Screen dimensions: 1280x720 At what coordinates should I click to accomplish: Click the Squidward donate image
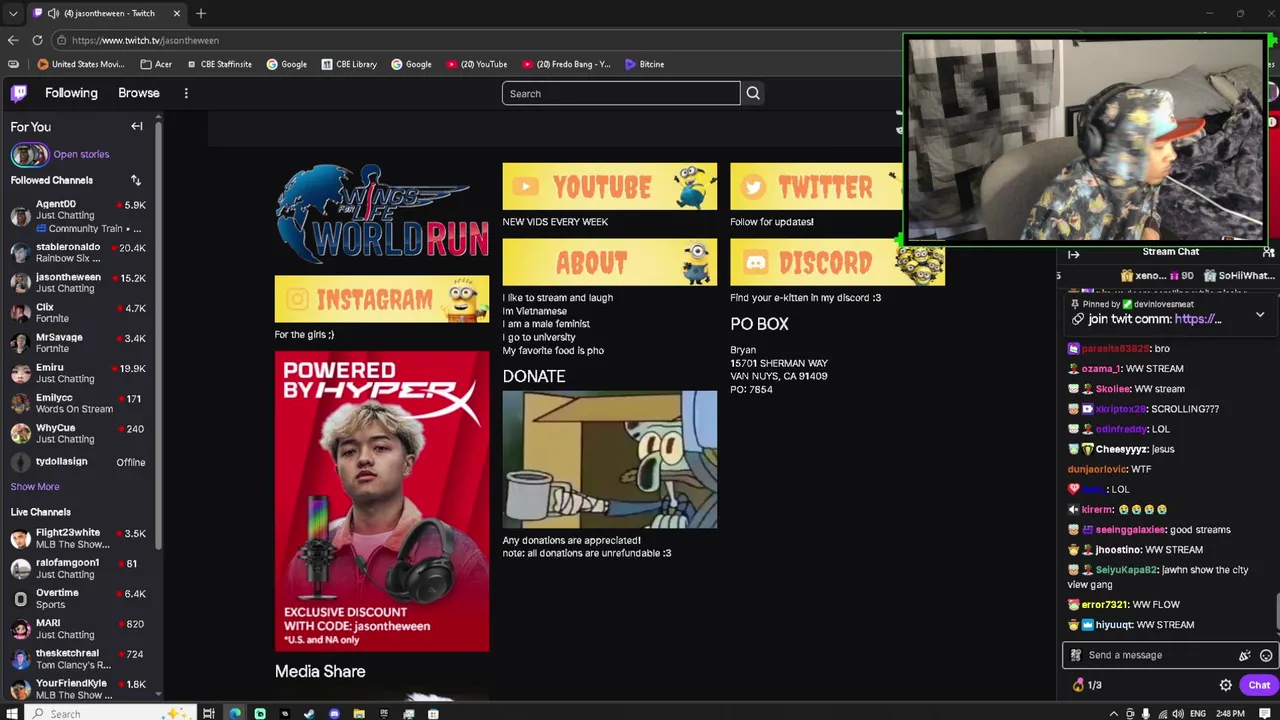(610, 460)
